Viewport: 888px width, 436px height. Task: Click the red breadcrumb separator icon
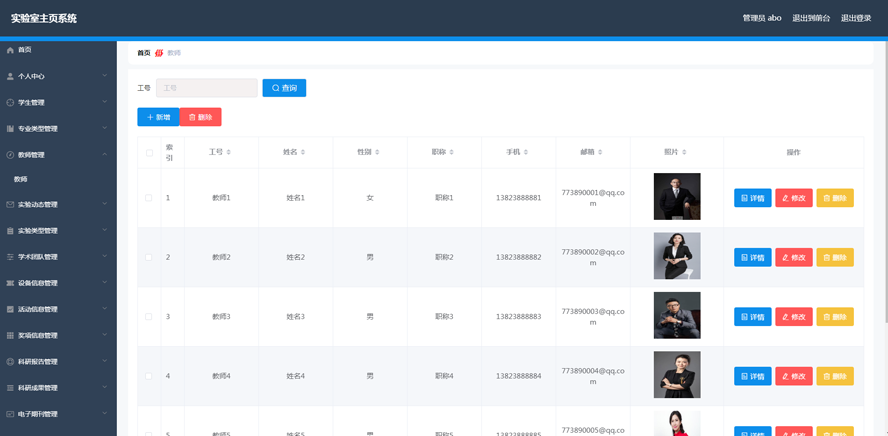click(x=159, y=53)
